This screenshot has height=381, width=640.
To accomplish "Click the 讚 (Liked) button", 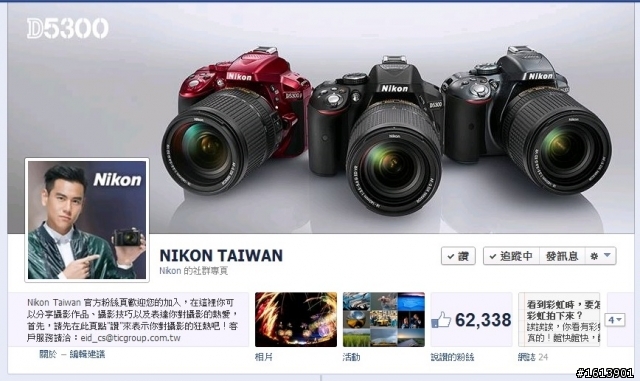I will 458,256.
